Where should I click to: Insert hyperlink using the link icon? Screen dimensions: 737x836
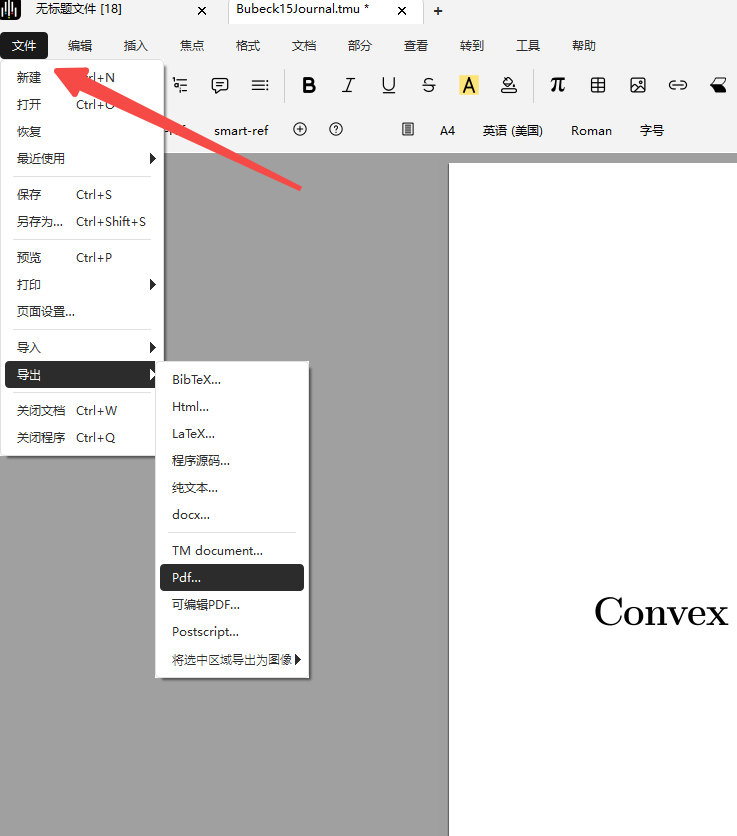(x=678, y=86)
